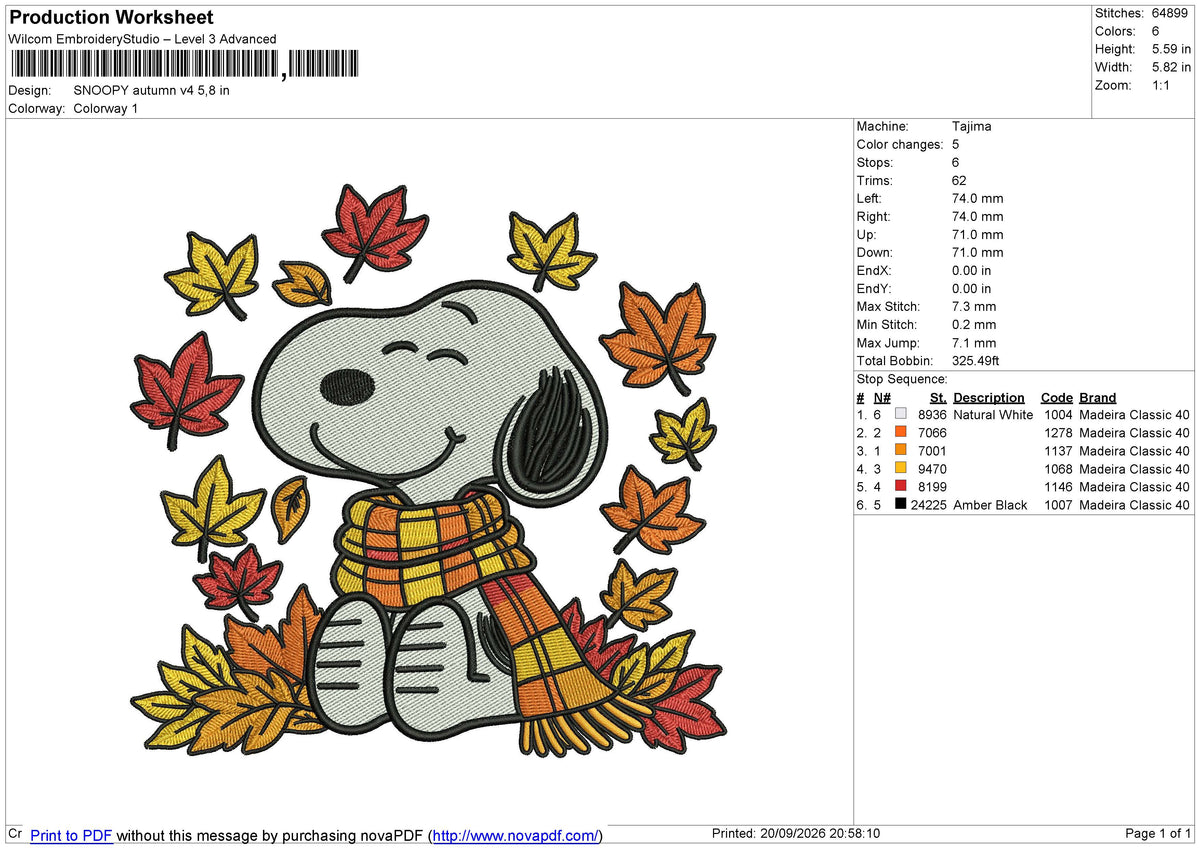Image resolution: width=1200 pixels, height=848 pixels.
Task: Click the Description column header
Action: [989, 397]
